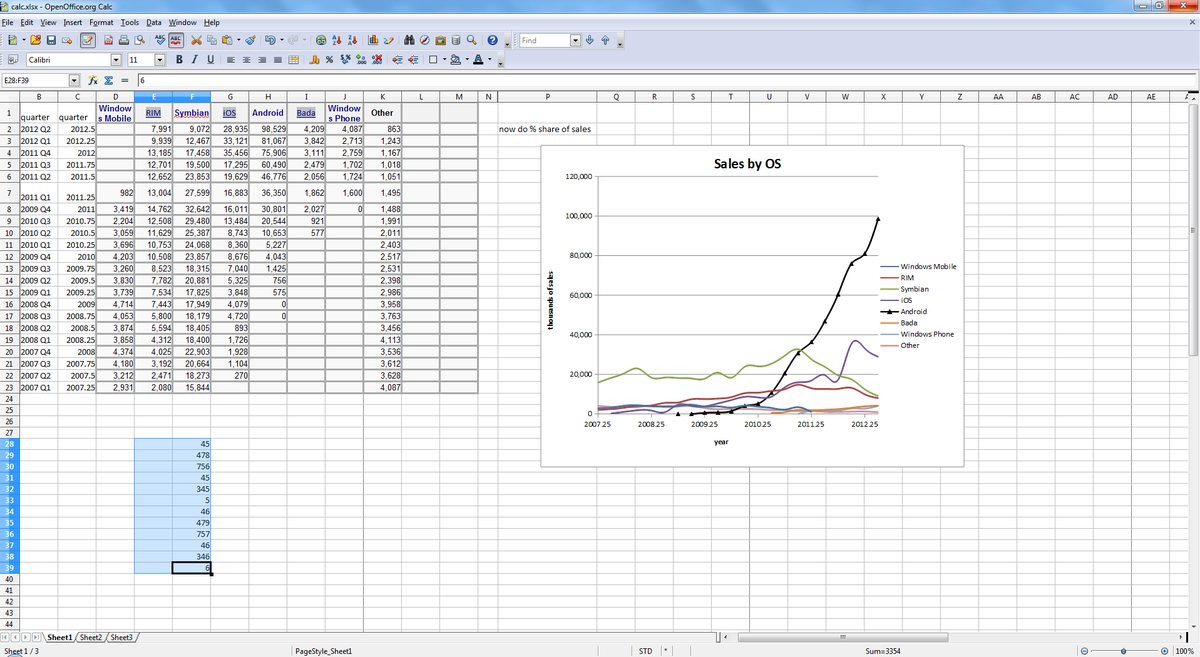This screenshot has height=657, width=1200.
Task: Click the Save document icon
Action: point(52,41)
